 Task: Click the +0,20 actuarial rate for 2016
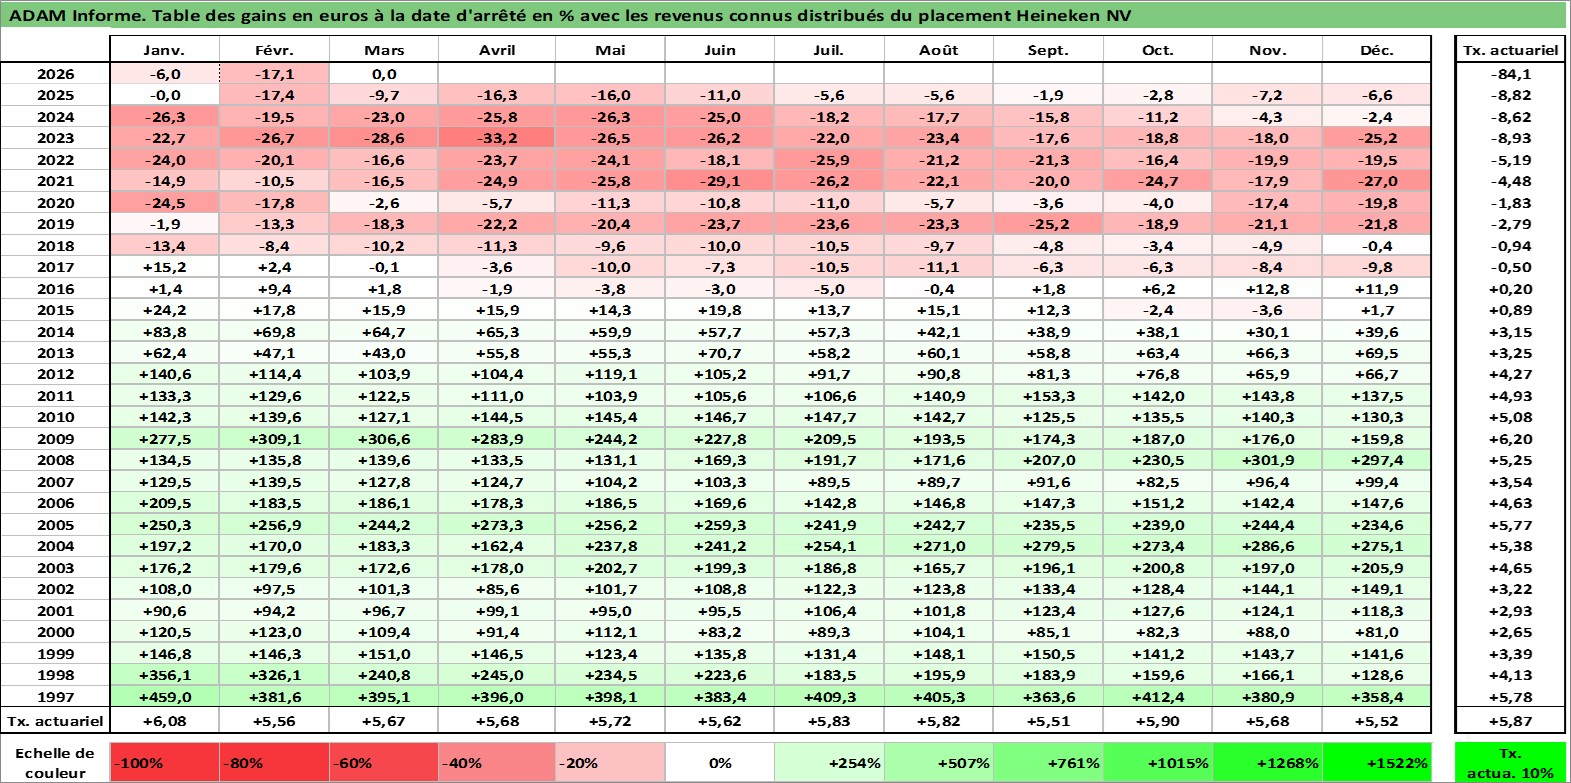point(1510,289)
